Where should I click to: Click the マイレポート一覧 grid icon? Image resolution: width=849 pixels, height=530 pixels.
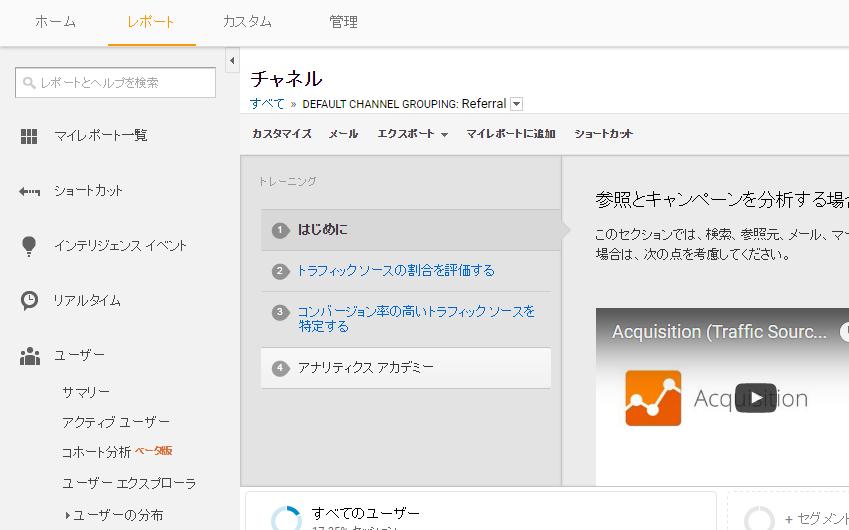[29, 136]
